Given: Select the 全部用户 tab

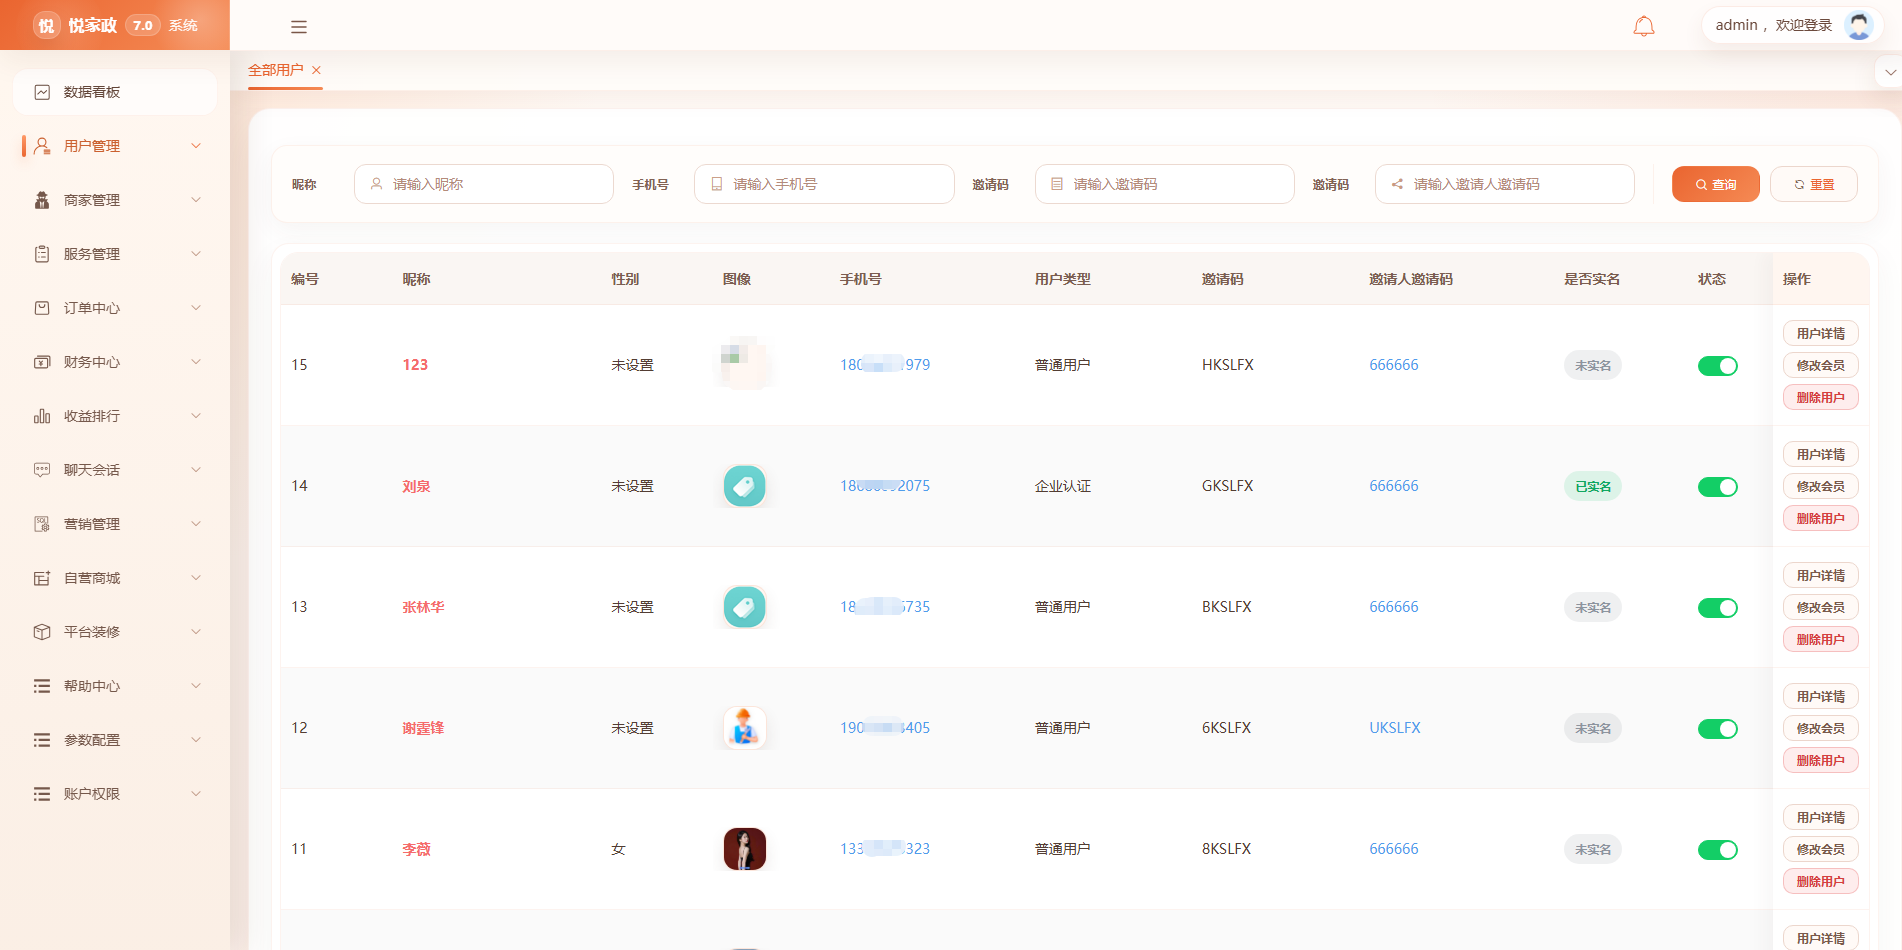Looking at the screenshot, I should pyautogui.click(x=276, y=70).
